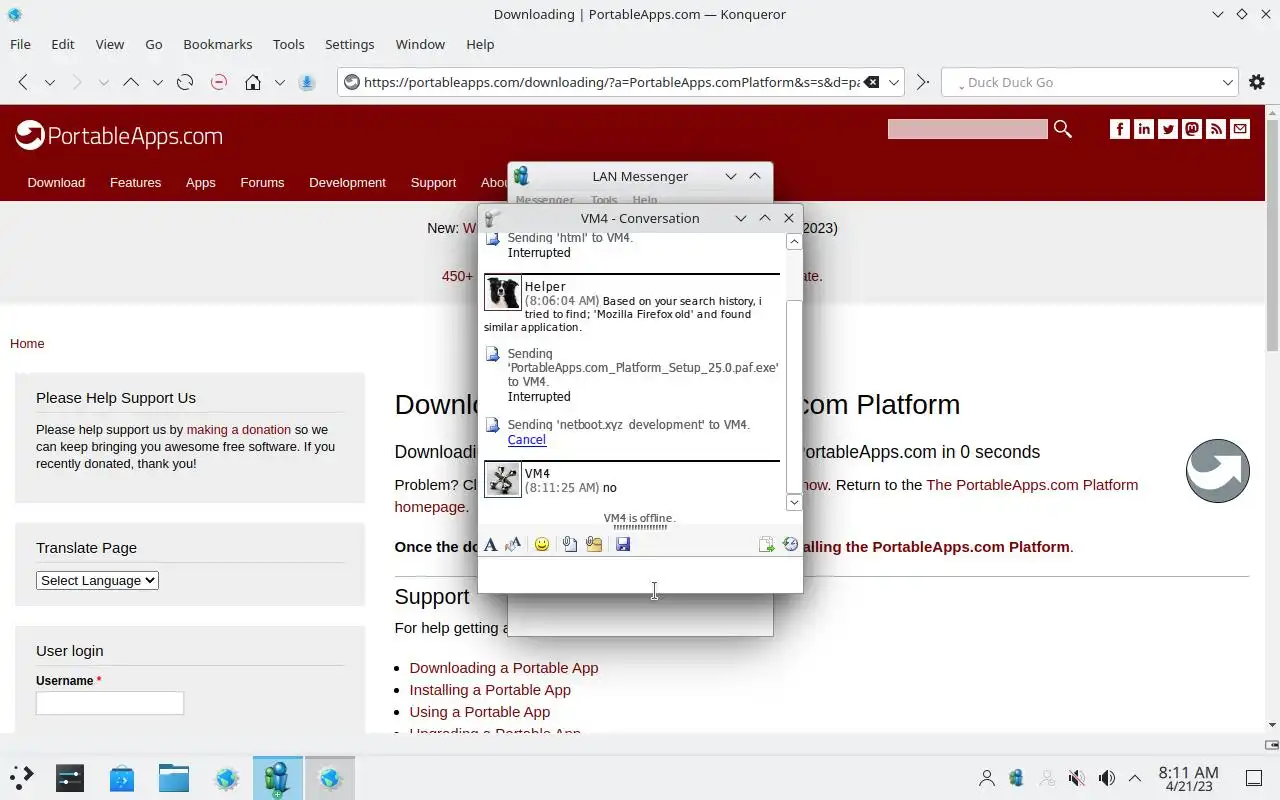This screenshot has height=800, width=1280.
Task: Open the Downloading a Portable App link
Action: coord(504,667)
